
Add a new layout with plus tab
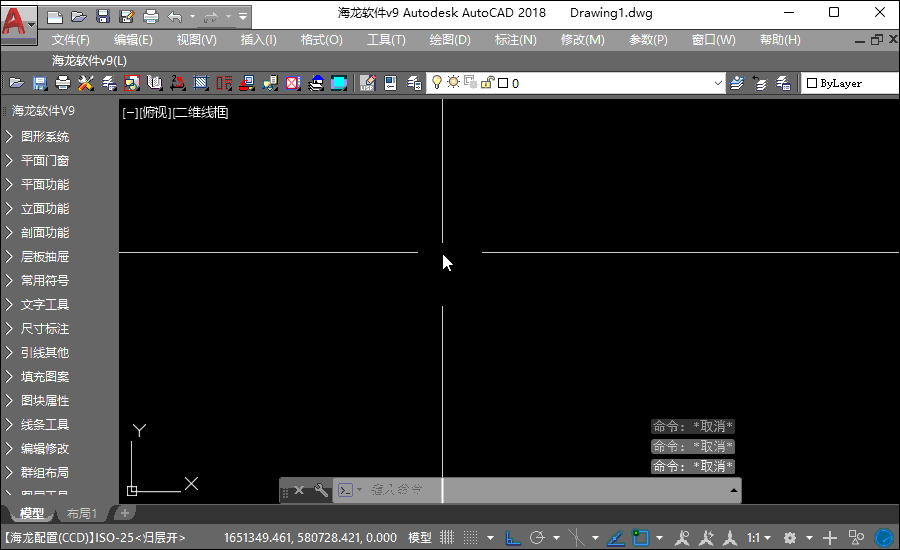125,513
